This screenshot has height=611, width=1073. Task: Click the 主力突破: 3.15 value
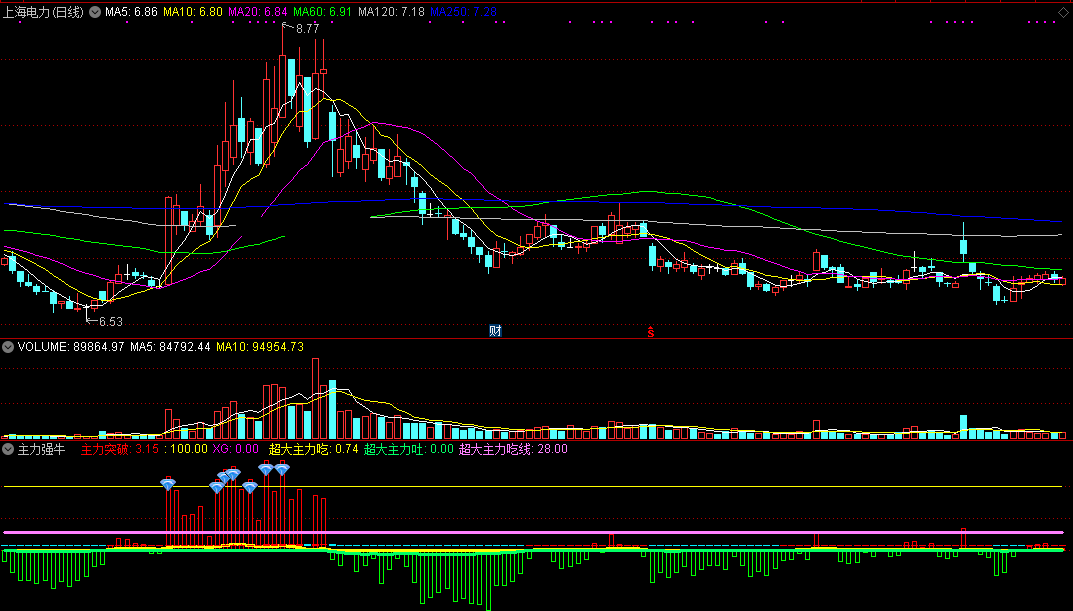tap(120, 450)
